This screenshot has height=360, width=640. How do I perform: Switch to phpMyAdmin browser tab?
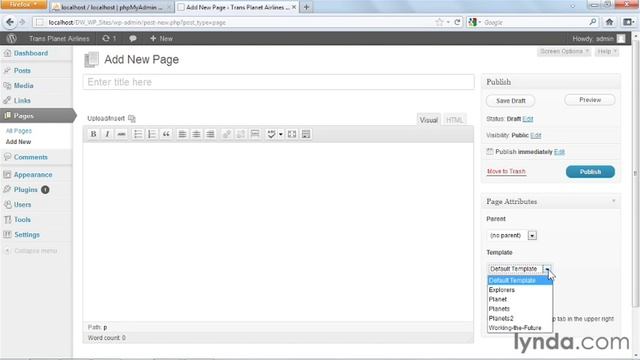tap(111, 7)
